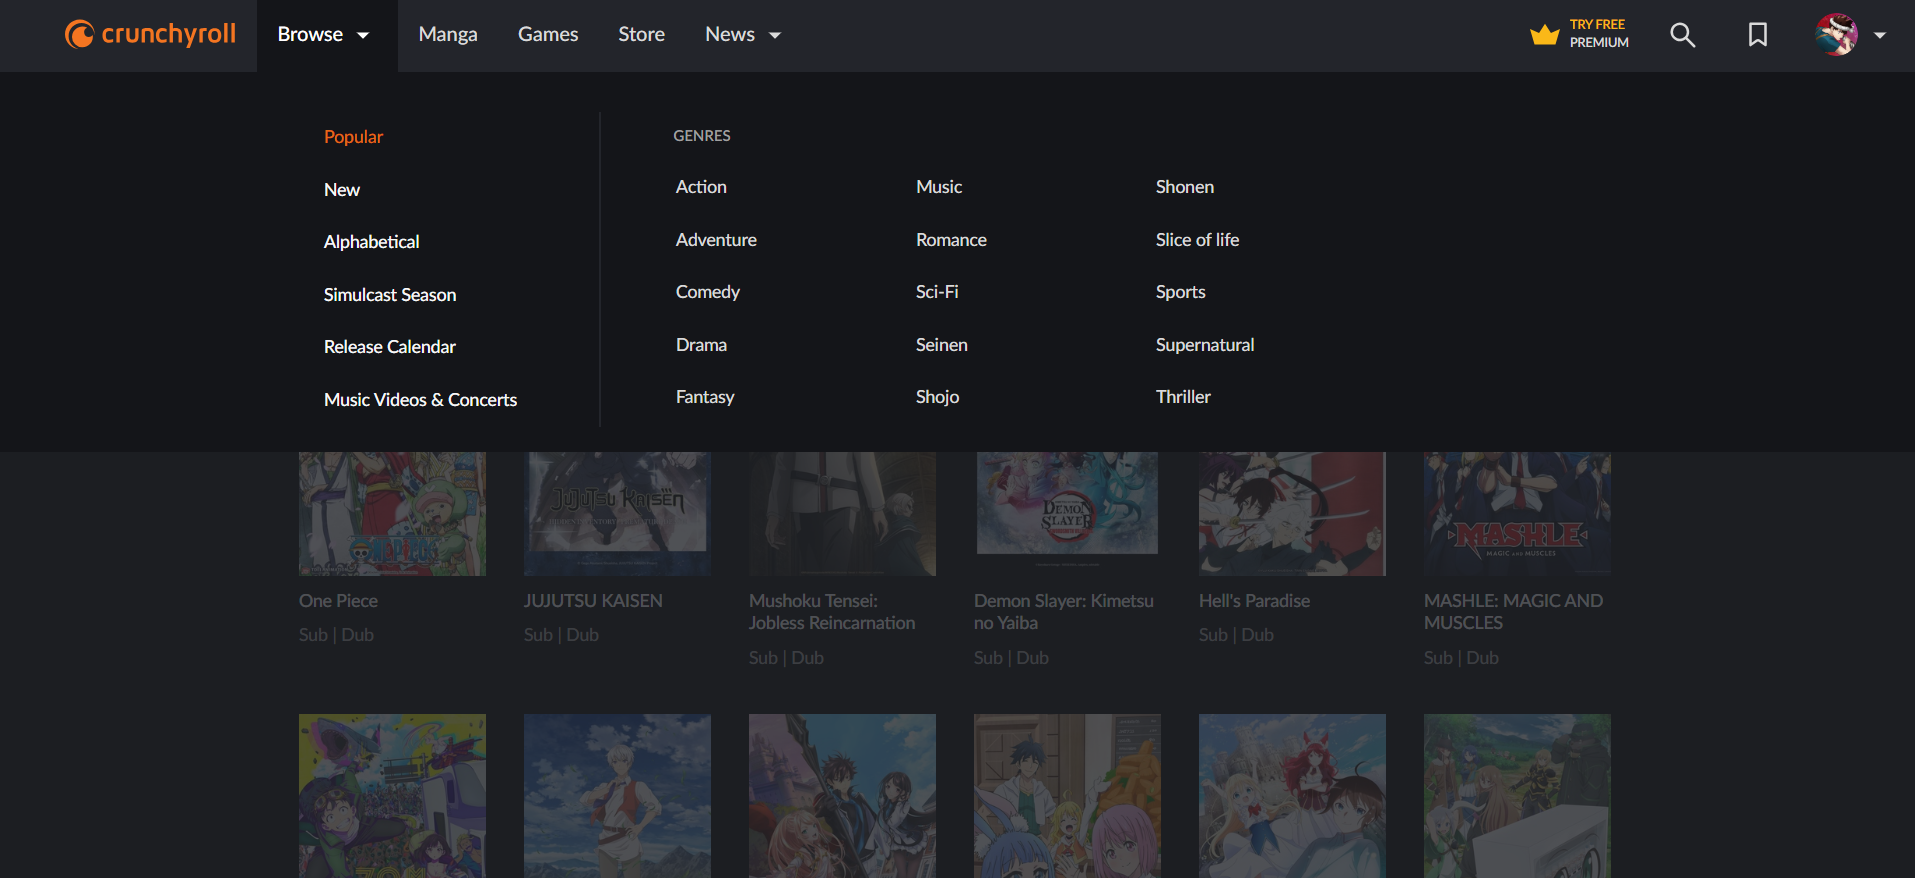Select the Slice of life genre
Screen dimensions: 1915x878
click(1197, 240)
